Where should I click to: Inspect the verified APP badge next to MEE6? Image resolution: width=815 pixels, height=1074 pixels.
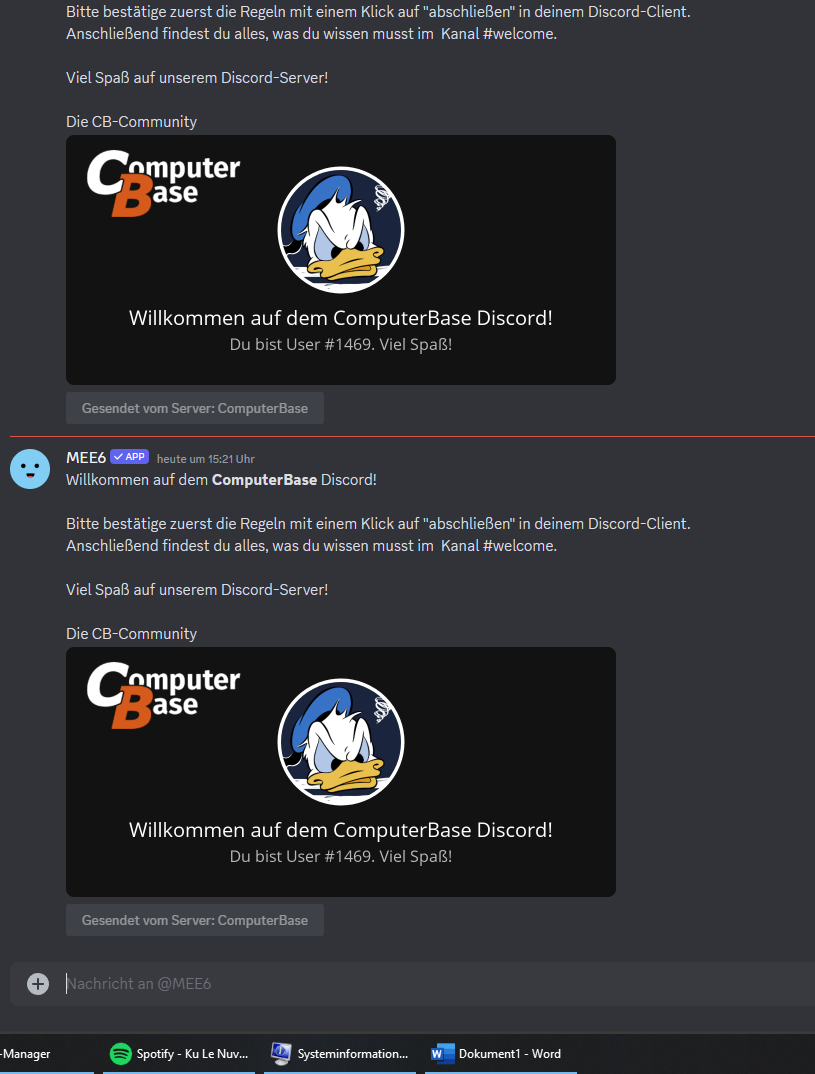[129, 457]
